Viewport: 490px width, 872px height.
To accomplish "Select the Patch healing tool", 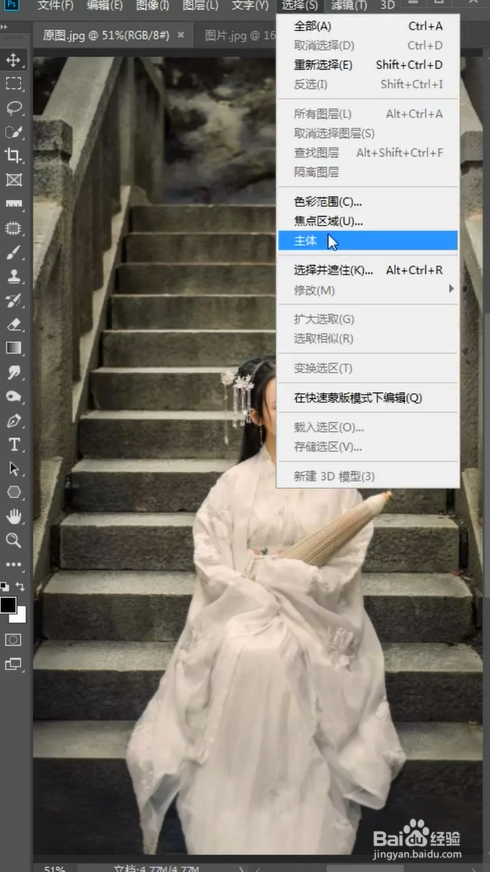I will tap(13, 228).
